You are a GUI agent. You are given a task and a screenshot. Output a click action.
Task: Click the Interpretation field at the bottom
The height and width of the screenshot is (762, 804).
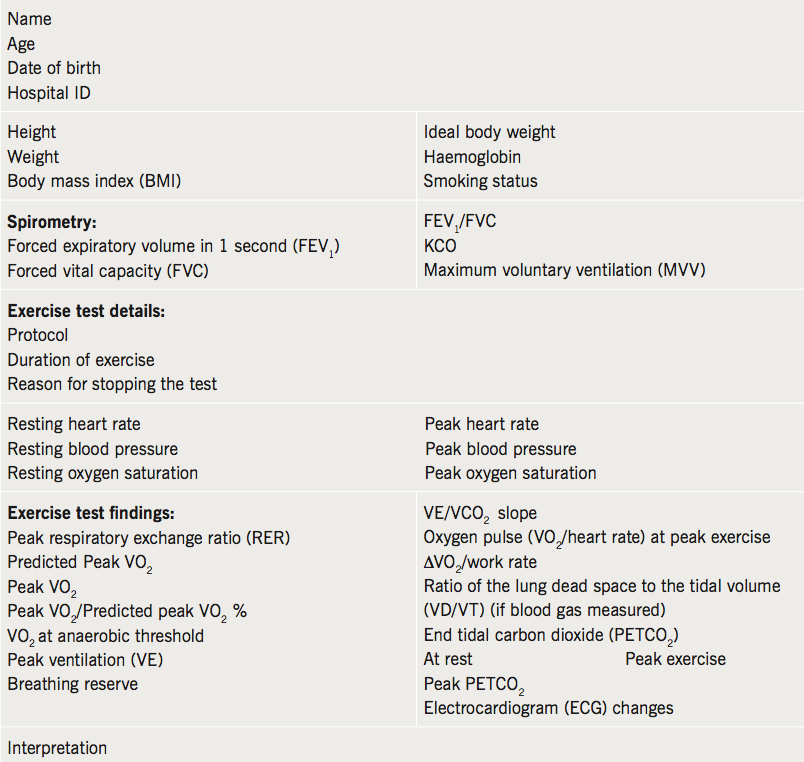(57, 748)
